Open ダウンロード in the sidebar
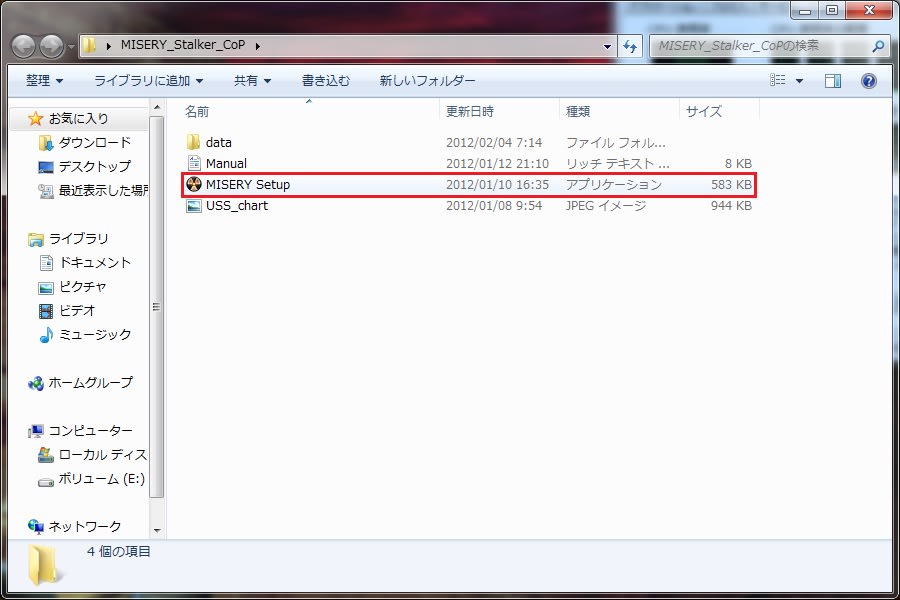900x600 pixels. 95,142
